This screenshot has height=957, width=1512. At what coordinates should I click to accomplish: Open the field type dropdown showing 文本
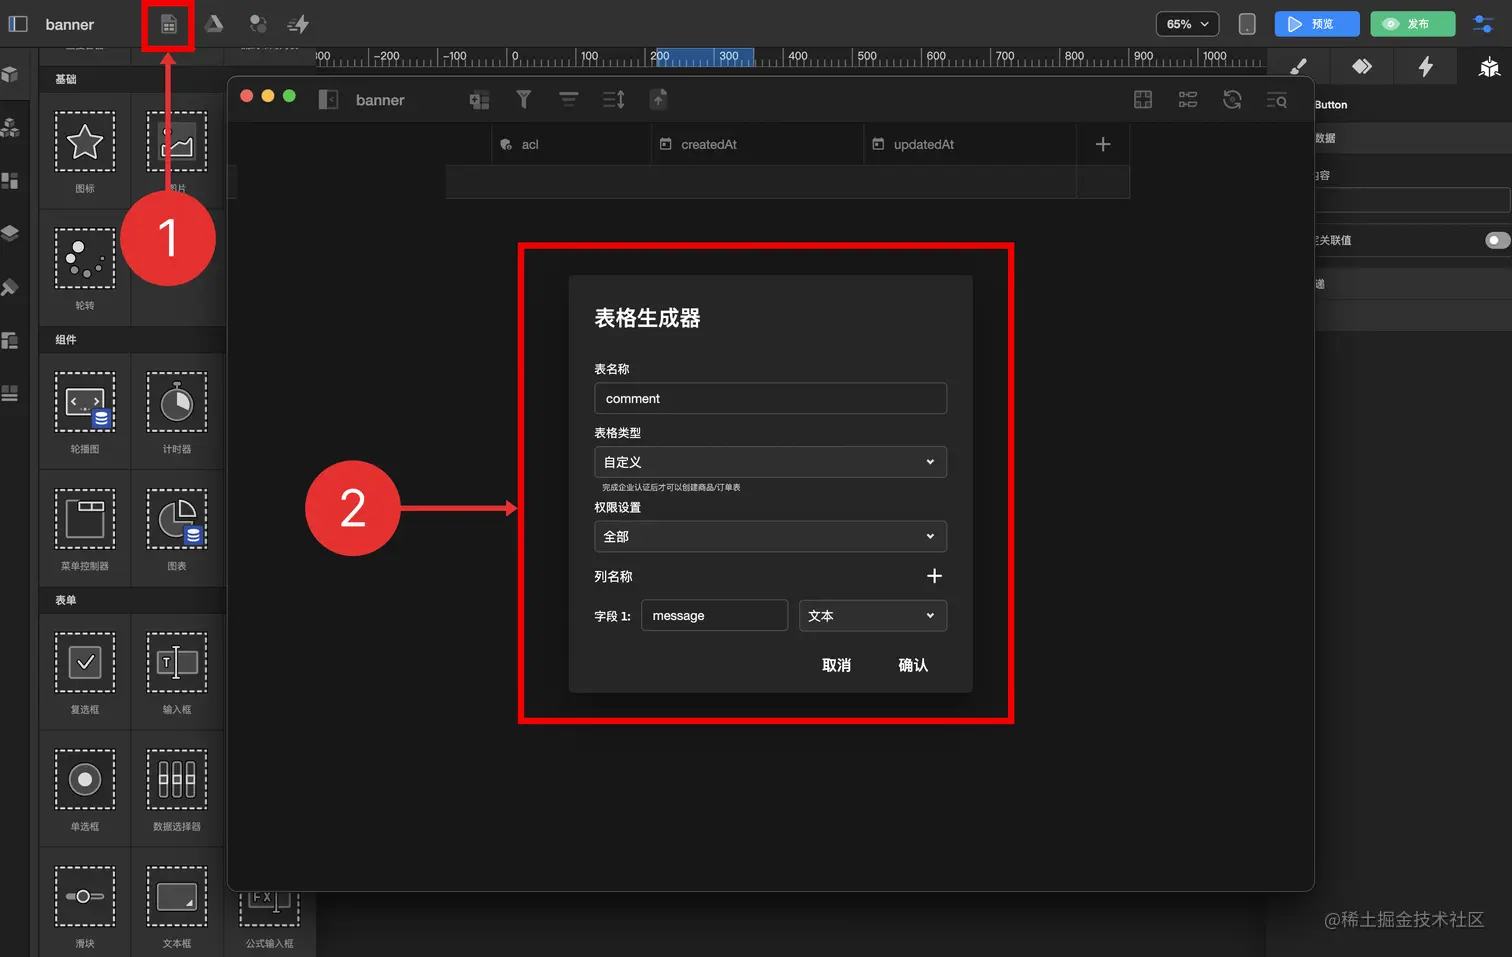(x=872, y=615)
